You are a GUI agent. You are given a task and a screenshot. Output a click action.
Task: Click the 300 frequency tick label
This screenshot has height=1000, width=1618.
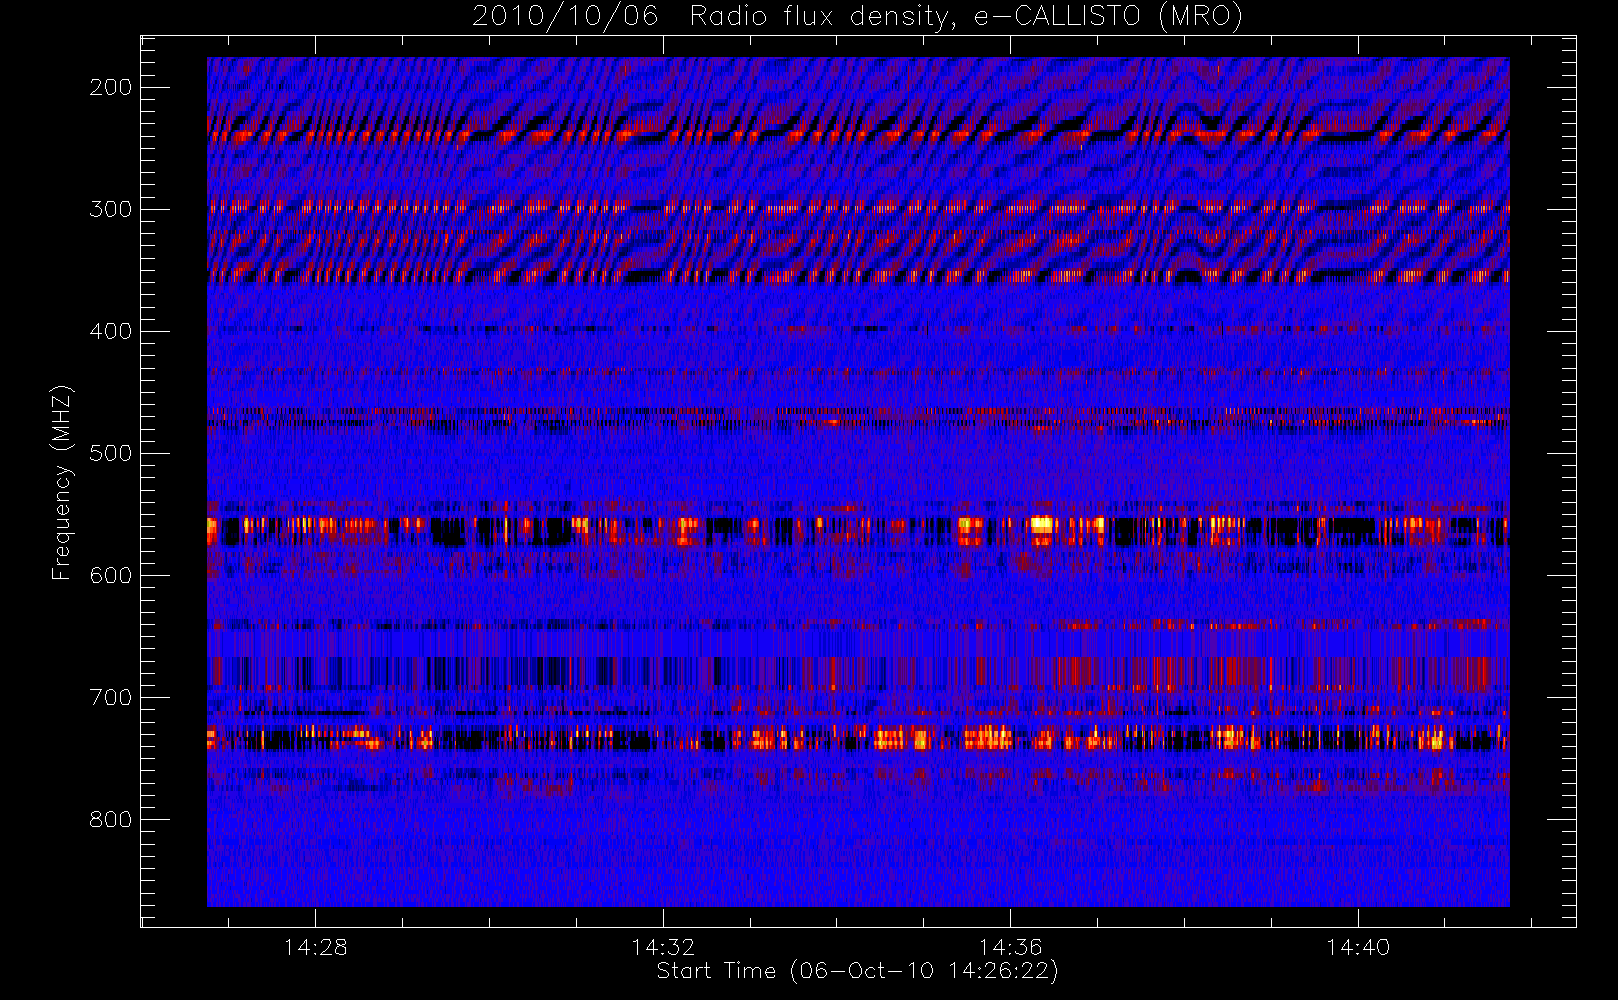tap(111, 209)
